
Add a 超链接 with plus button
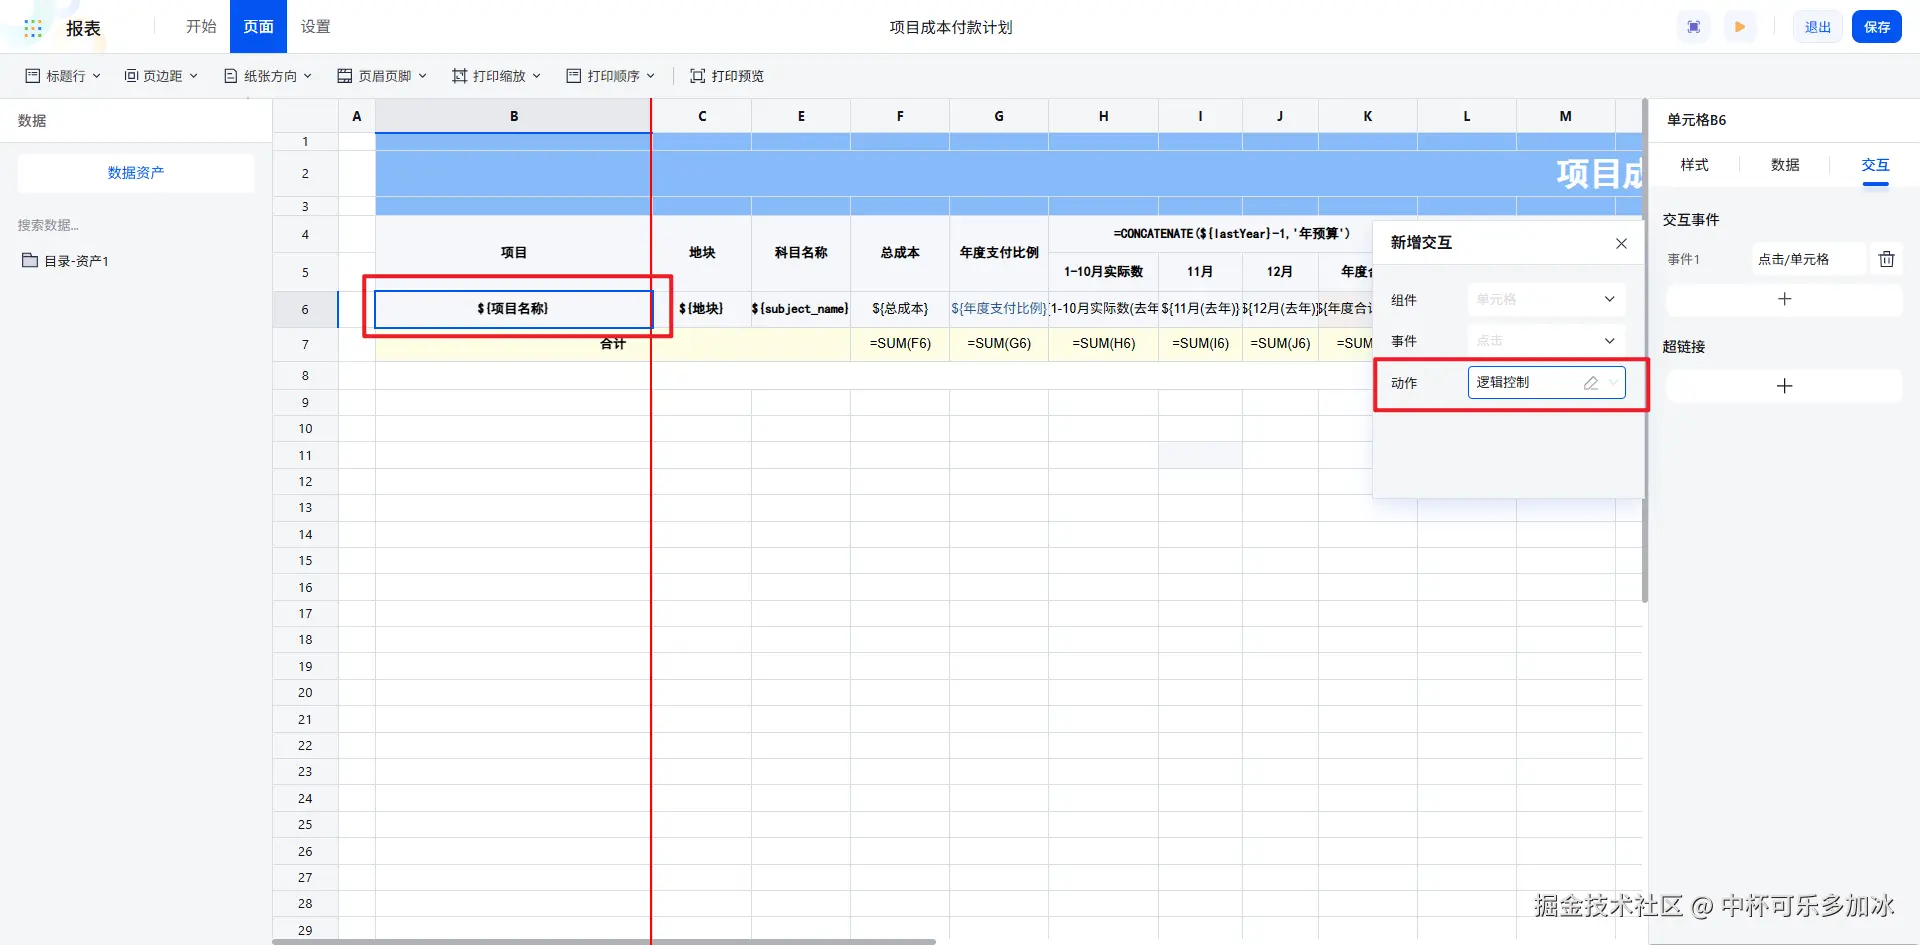coord(1784,386)
